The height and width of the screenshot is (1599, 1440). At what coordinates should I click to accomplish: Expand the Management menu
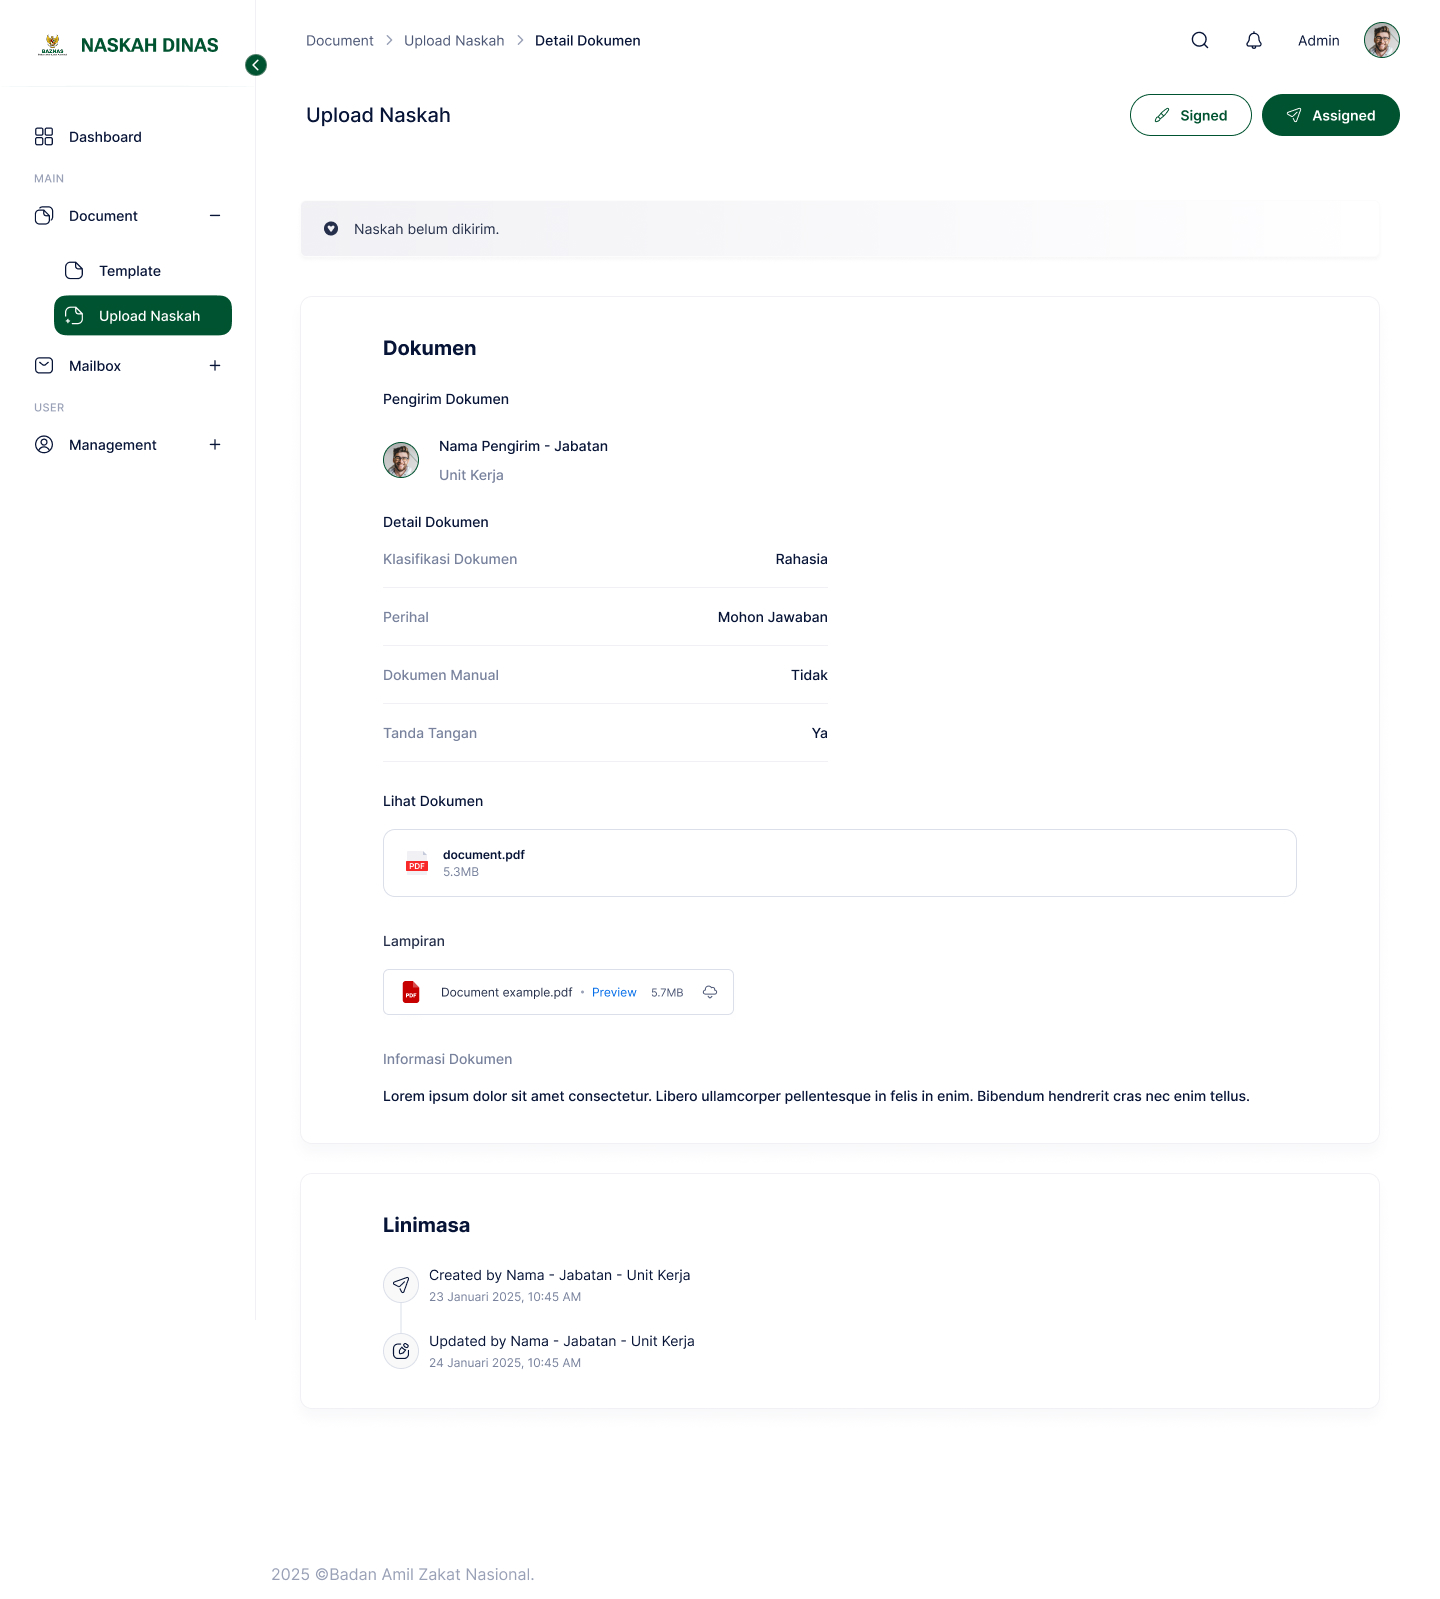(x=215, y=445)
